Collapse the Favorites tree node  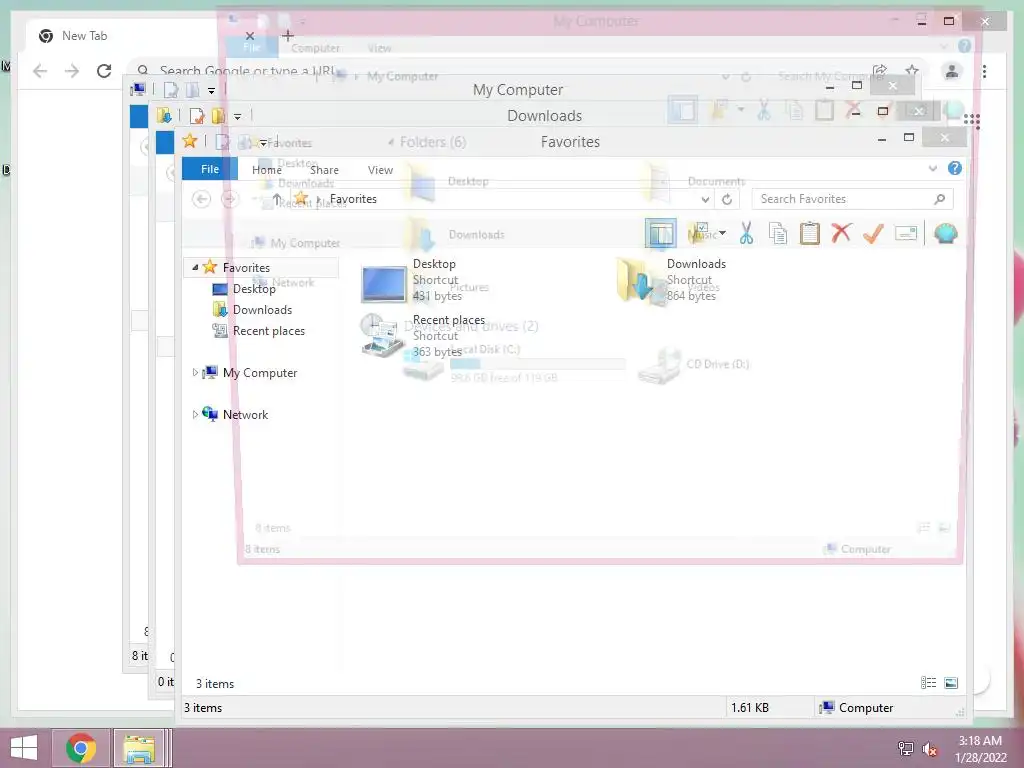pos(195,267)
